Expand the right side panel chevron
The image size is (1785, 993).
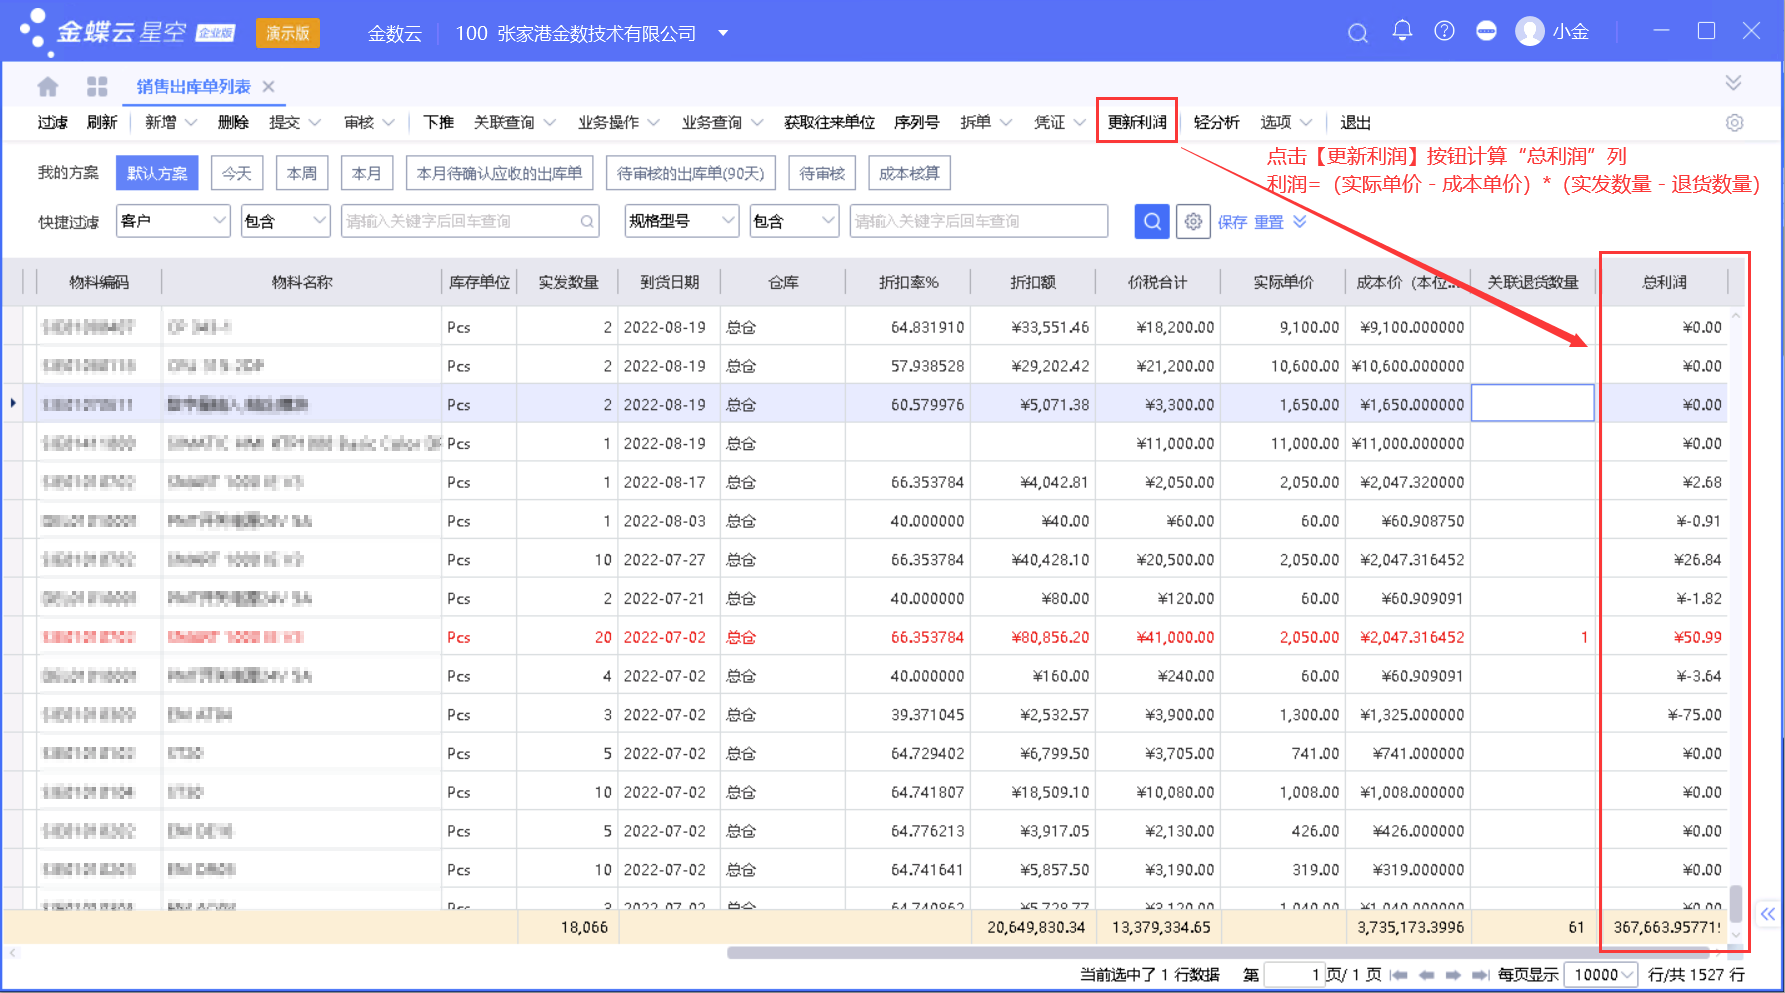(1767, 913)
